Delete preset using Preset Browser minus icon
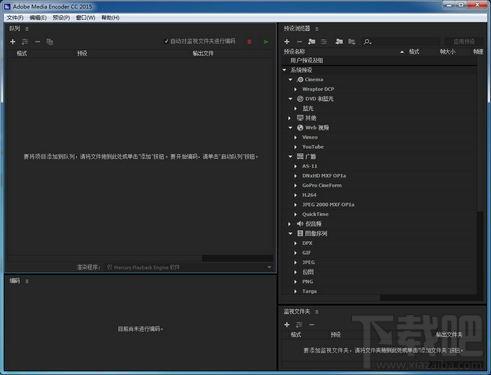 pos(299,42)
